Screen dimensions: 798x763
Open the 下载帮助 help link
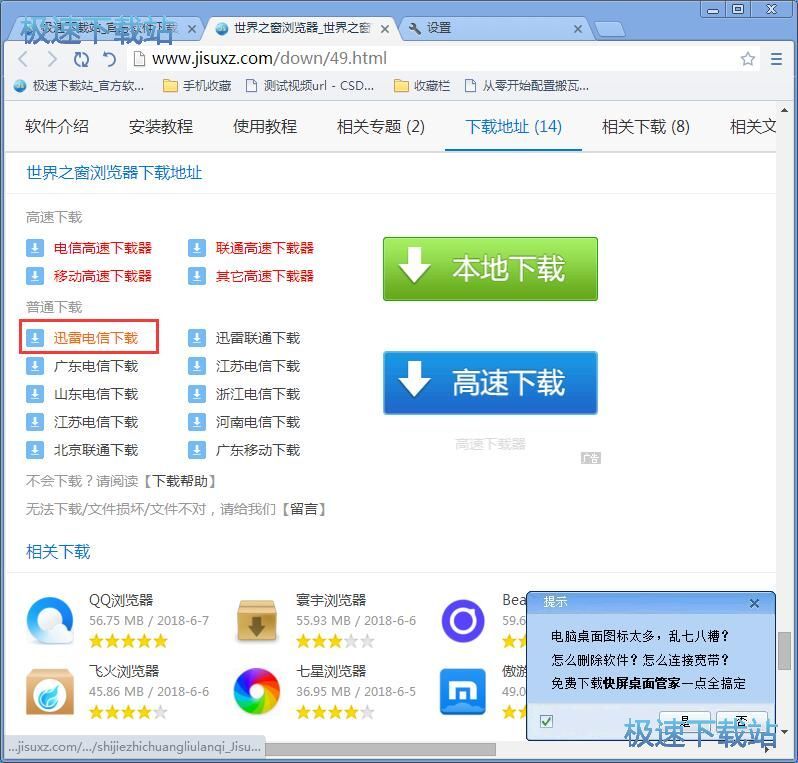point(180,481)
